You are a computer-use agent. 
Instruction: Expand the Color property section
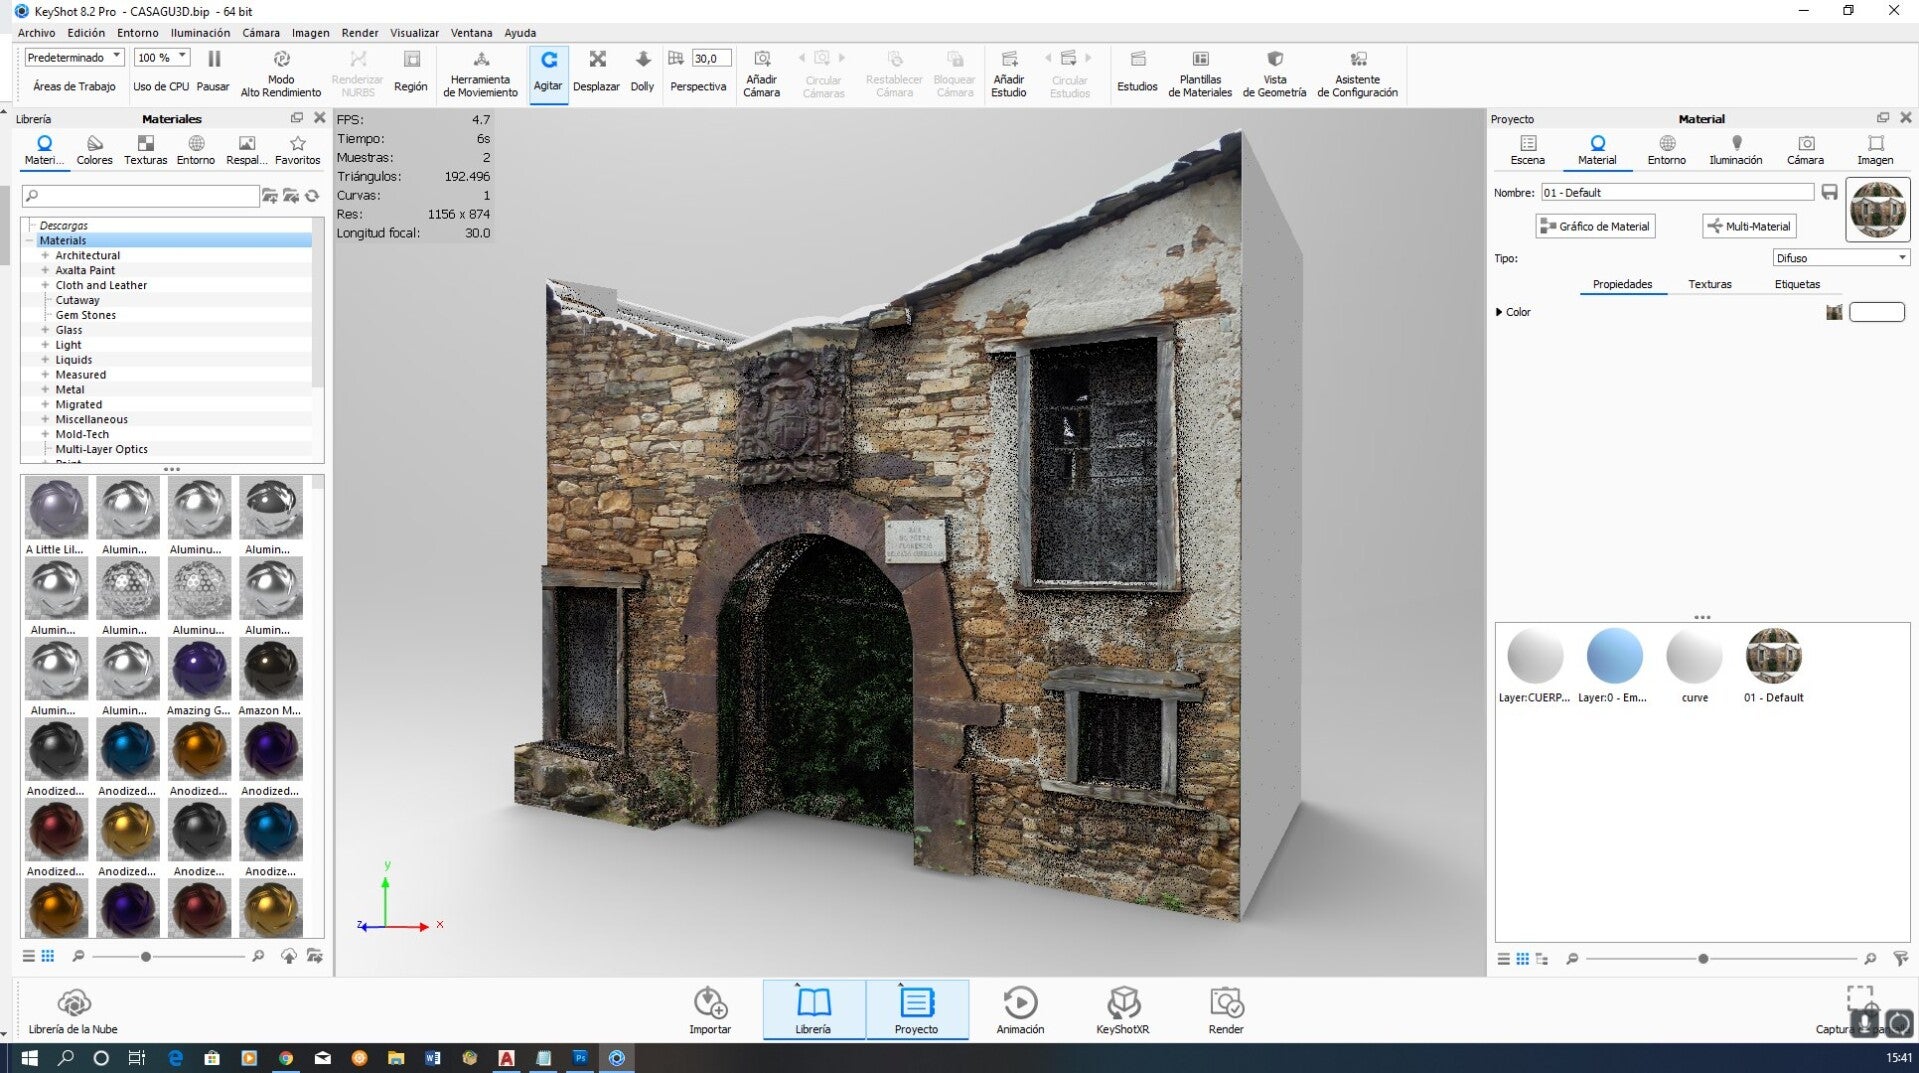point(1499,312)
